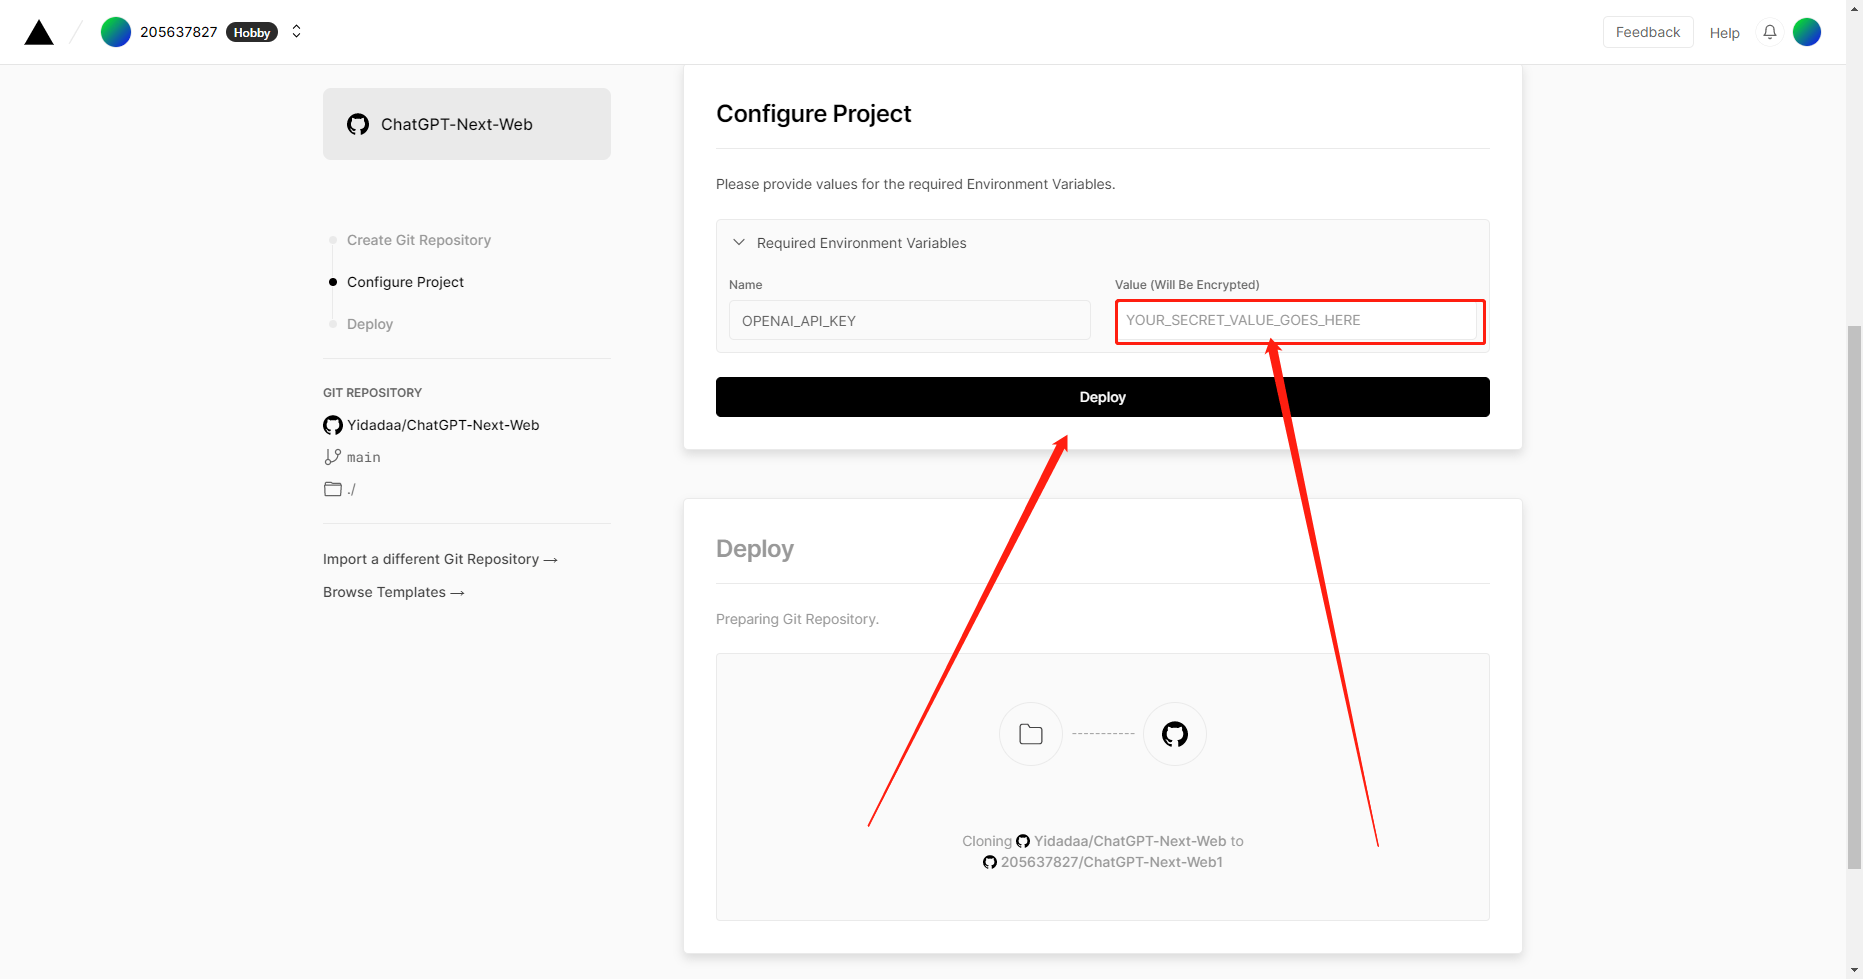Screen dimensions: 1863x979
Task: Click the root directory folder icon
Action: (333, 489)
